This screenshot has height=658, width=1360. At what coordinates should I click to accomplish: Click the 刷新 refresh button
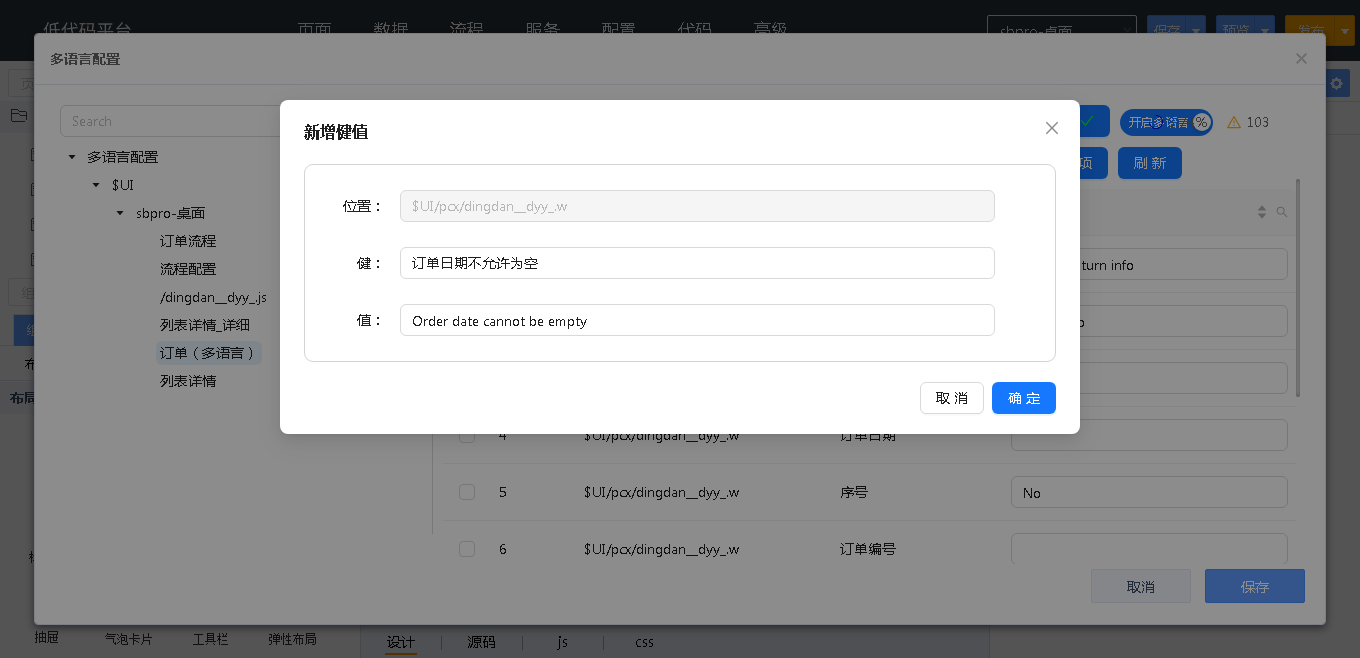click(1149, 163)
